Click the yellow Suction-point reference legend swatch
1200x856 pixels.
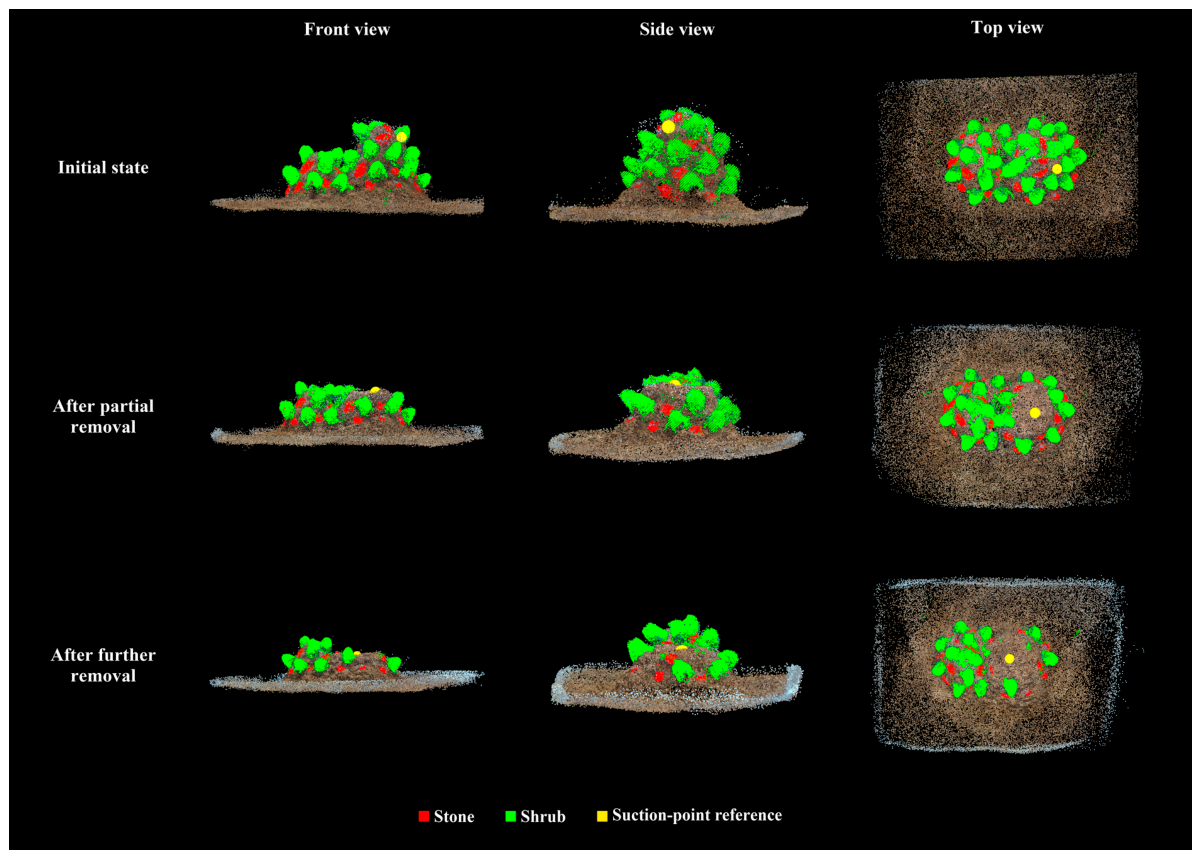point(602,816)
